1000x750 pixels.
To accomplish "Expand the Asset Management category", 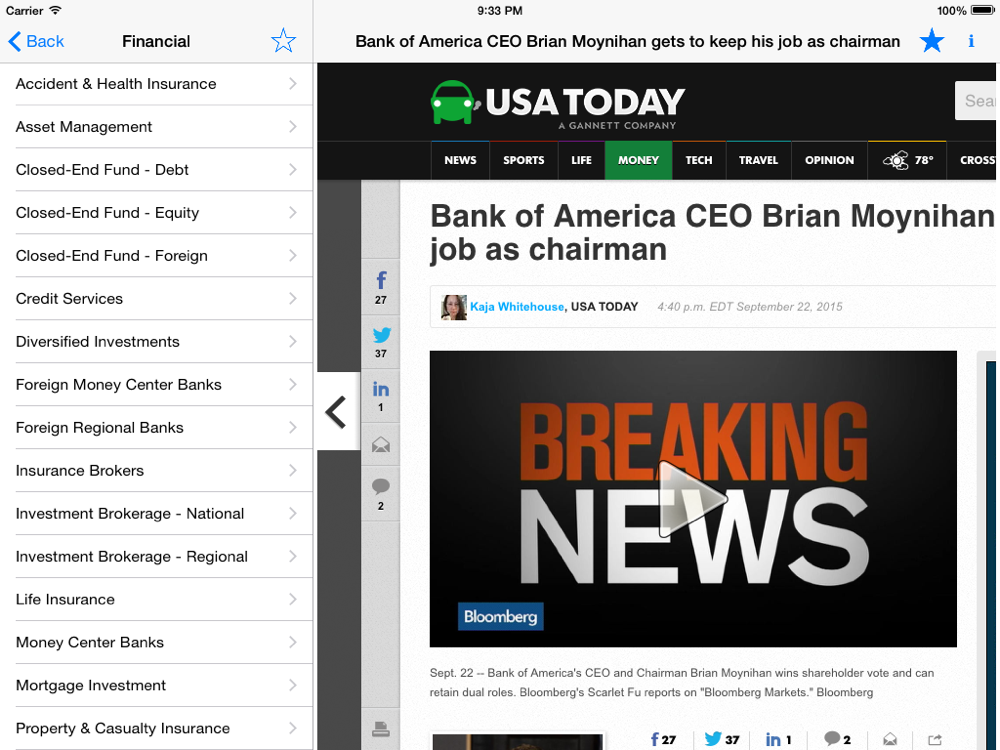I will tap(156, 127).
